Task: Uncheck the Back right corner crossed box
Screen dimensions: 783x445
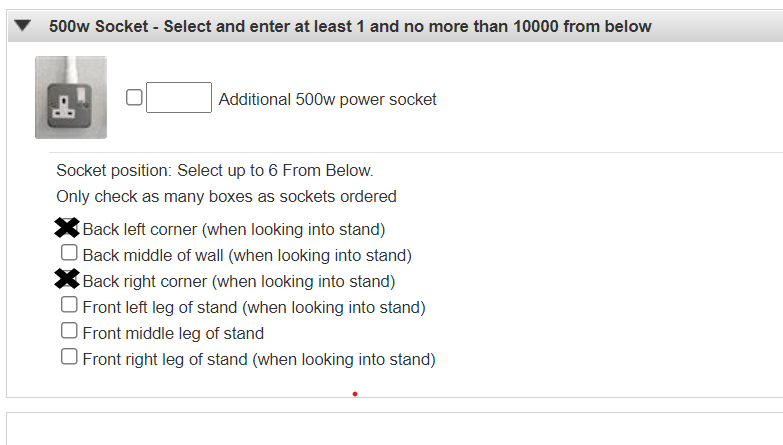Action: point(67,279)
